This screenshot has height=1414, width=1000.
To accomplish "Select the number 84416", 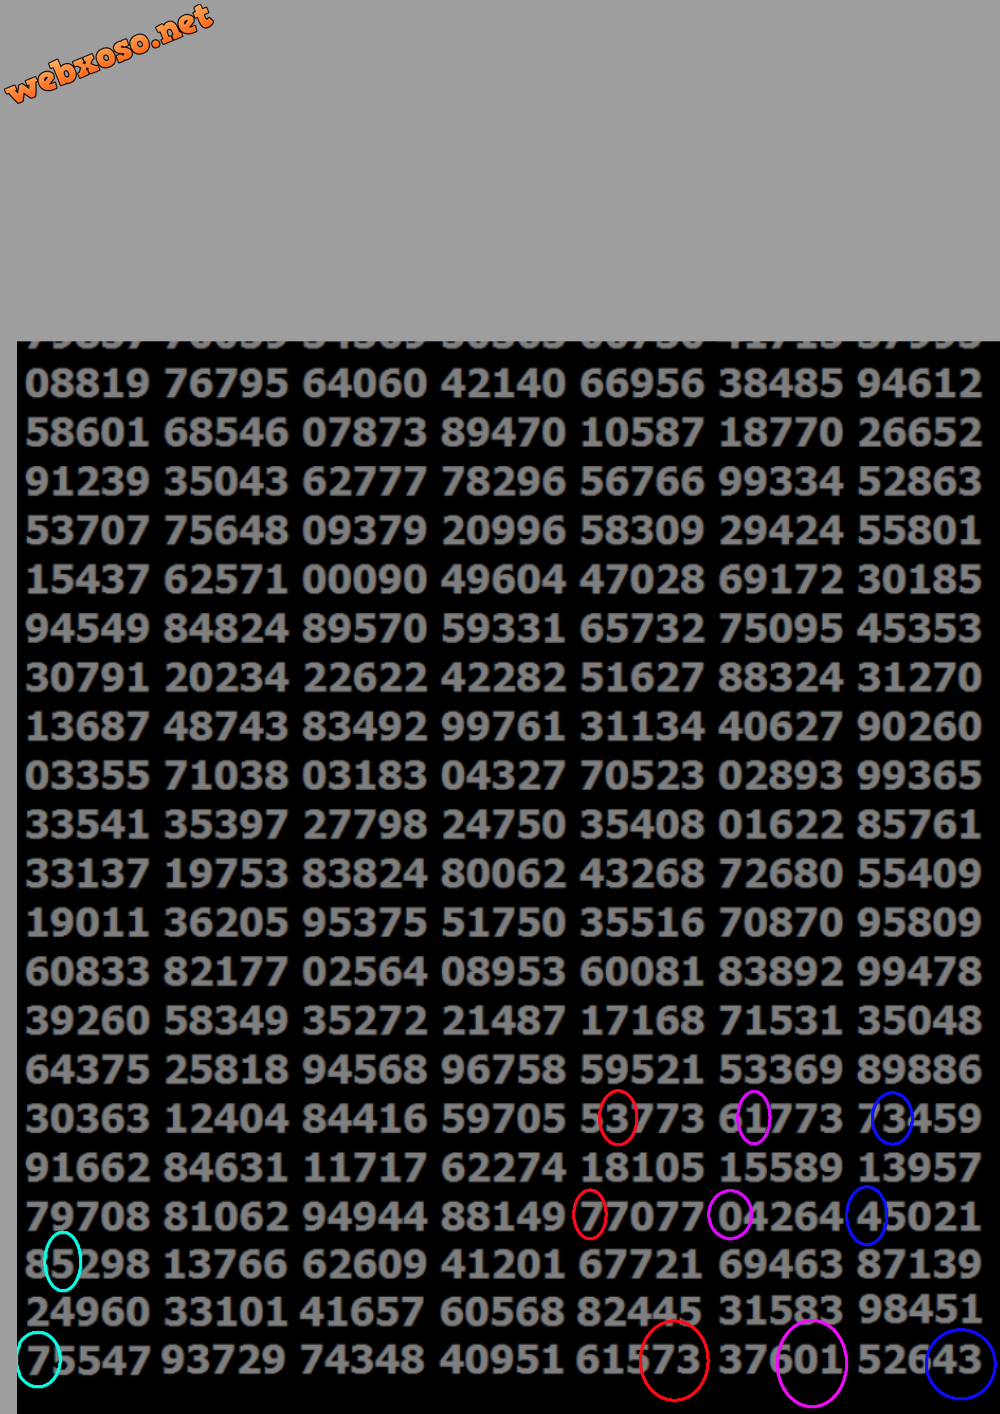I will 365,1118.
